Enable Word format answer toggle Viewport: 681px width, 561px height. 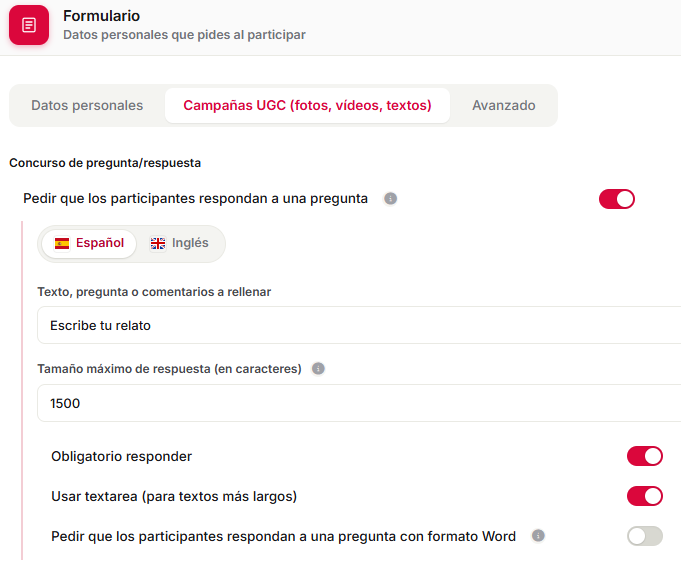click(x=645, y=536)
